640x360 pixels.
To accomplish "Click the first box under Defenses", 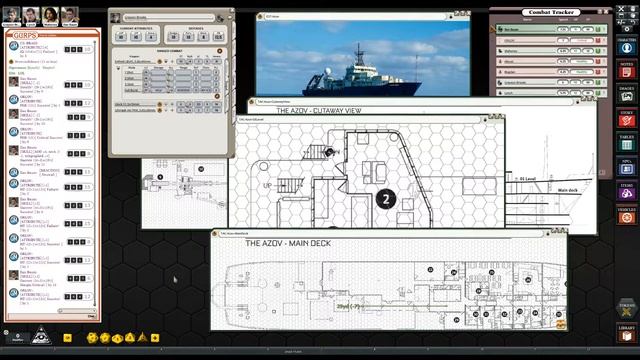I will pyautogui.click(x=173, y=37).
